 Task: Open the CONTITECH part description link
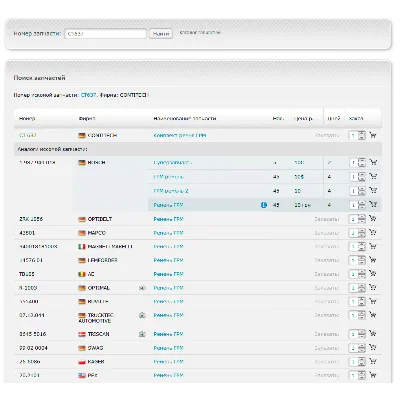coord(180,135)
